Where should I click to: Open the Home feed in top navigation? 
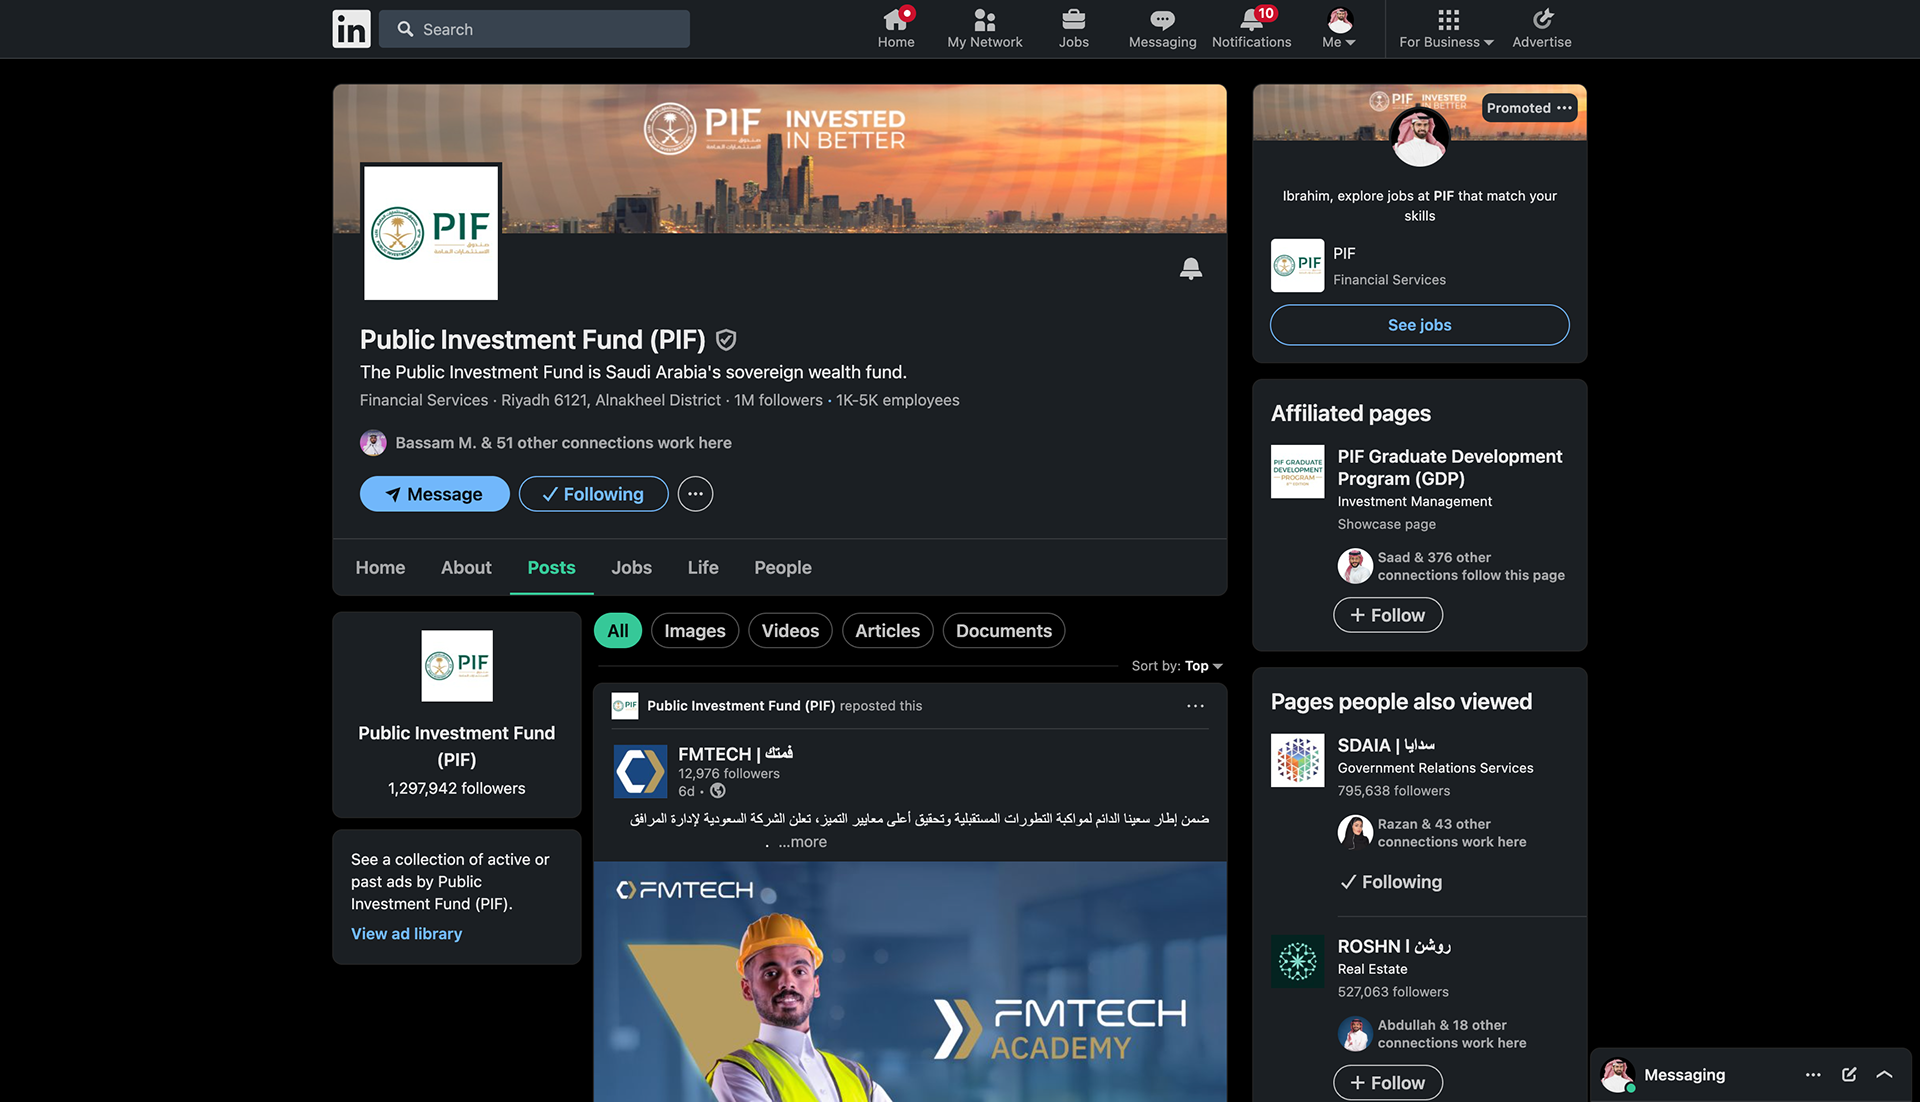pyautogui.click(x=896, y=29)
